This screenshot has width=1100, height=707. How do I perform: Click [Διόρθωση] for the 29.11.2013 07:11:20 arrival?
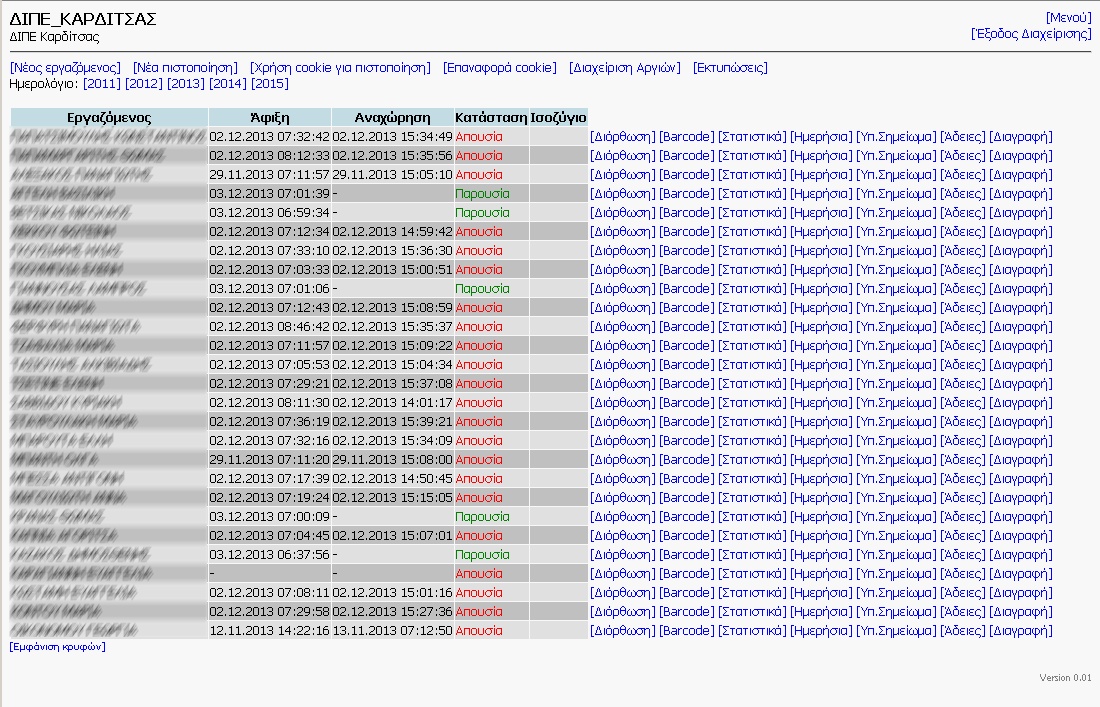[x=622, y=460]
